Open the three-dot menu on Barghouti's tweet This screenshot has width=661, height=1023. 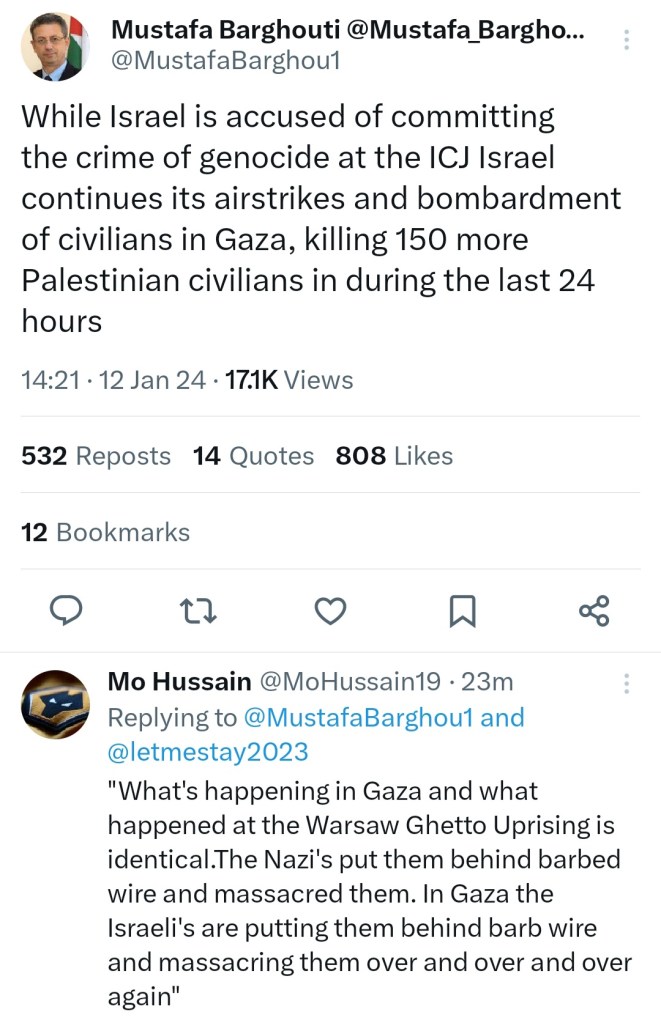[627, 40]
